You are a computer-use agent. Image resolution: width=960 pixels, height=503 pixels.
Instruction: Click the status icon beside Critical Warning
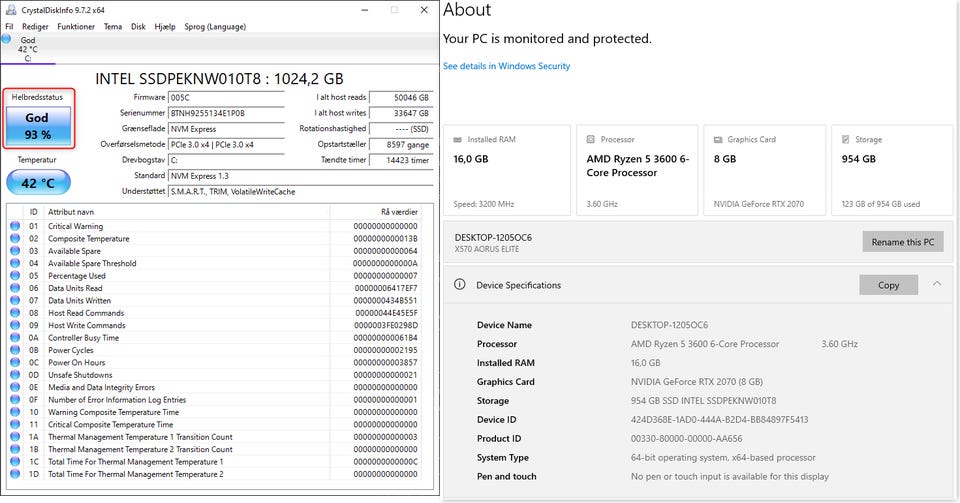[x=15, y=227]
